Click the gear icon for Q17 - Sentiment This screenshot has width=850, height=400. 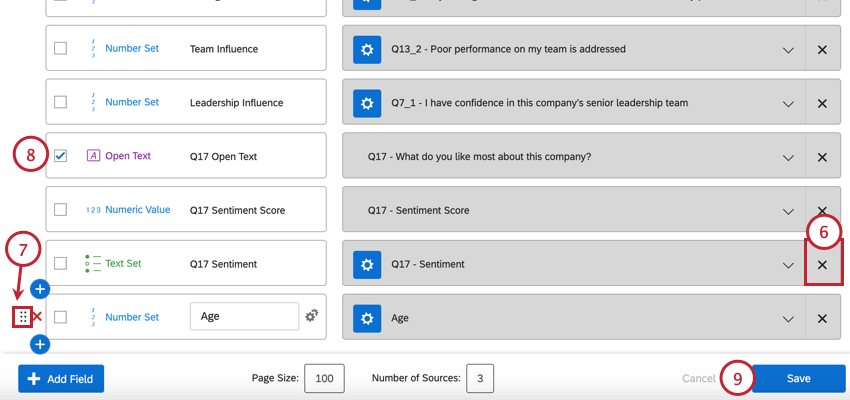pos(367,264)
